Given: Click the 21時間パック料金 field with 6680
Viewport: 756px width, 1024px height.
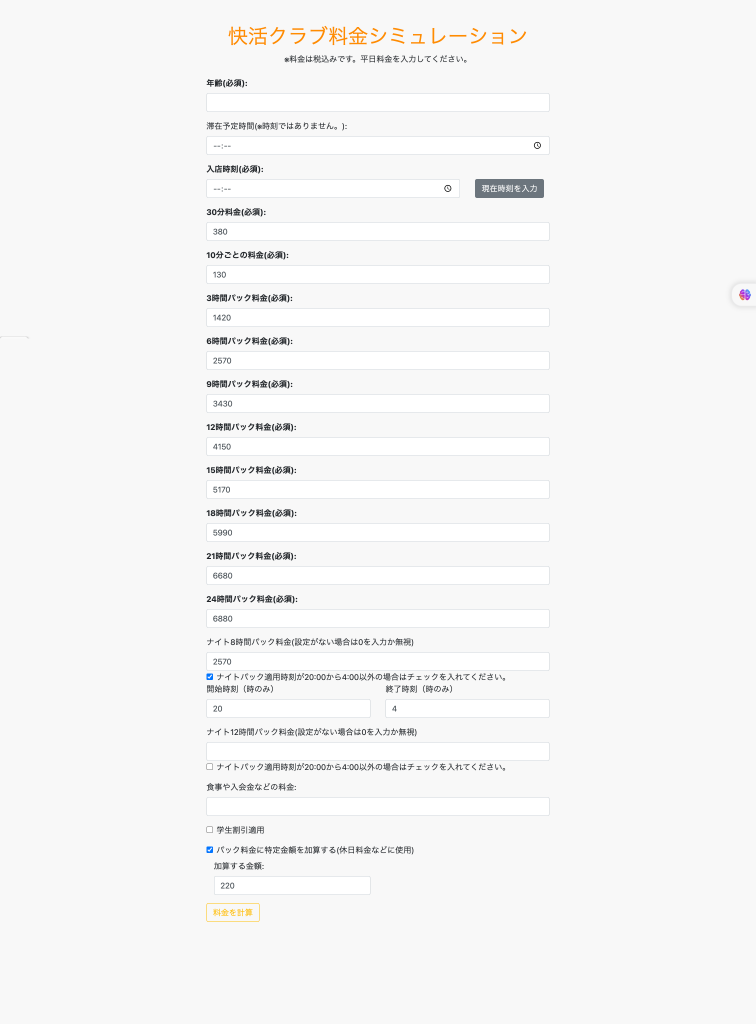Looking at the screenshot, I should click(378, 576).
